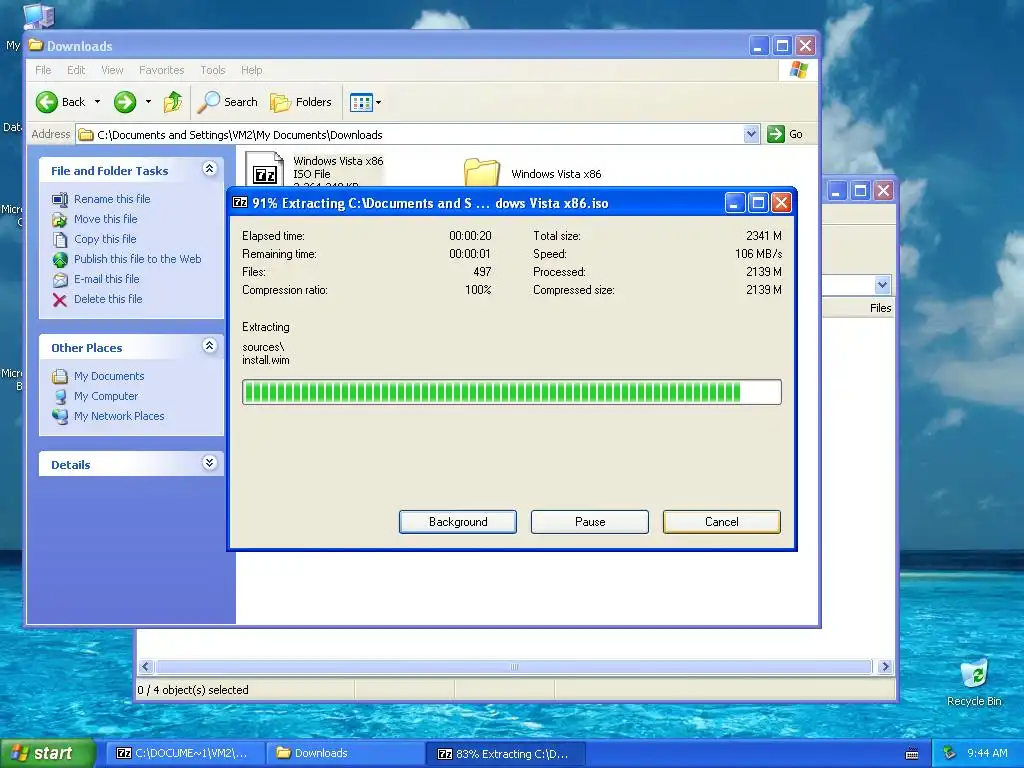
Task: Click the keyboard icon near tray
Action: [912, 754]
